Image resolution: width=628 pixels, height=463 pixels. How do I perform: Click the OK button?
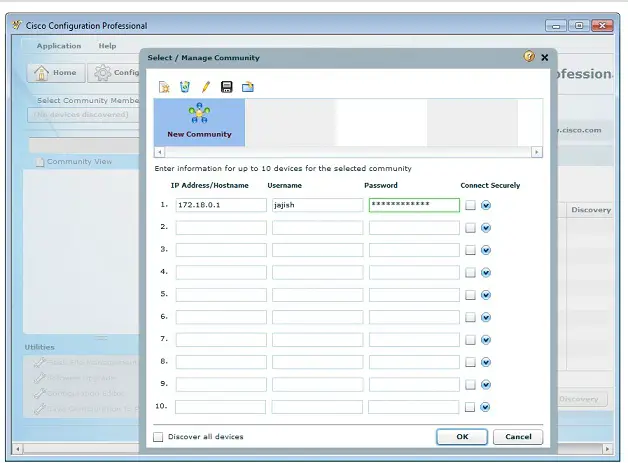(462, 437)
